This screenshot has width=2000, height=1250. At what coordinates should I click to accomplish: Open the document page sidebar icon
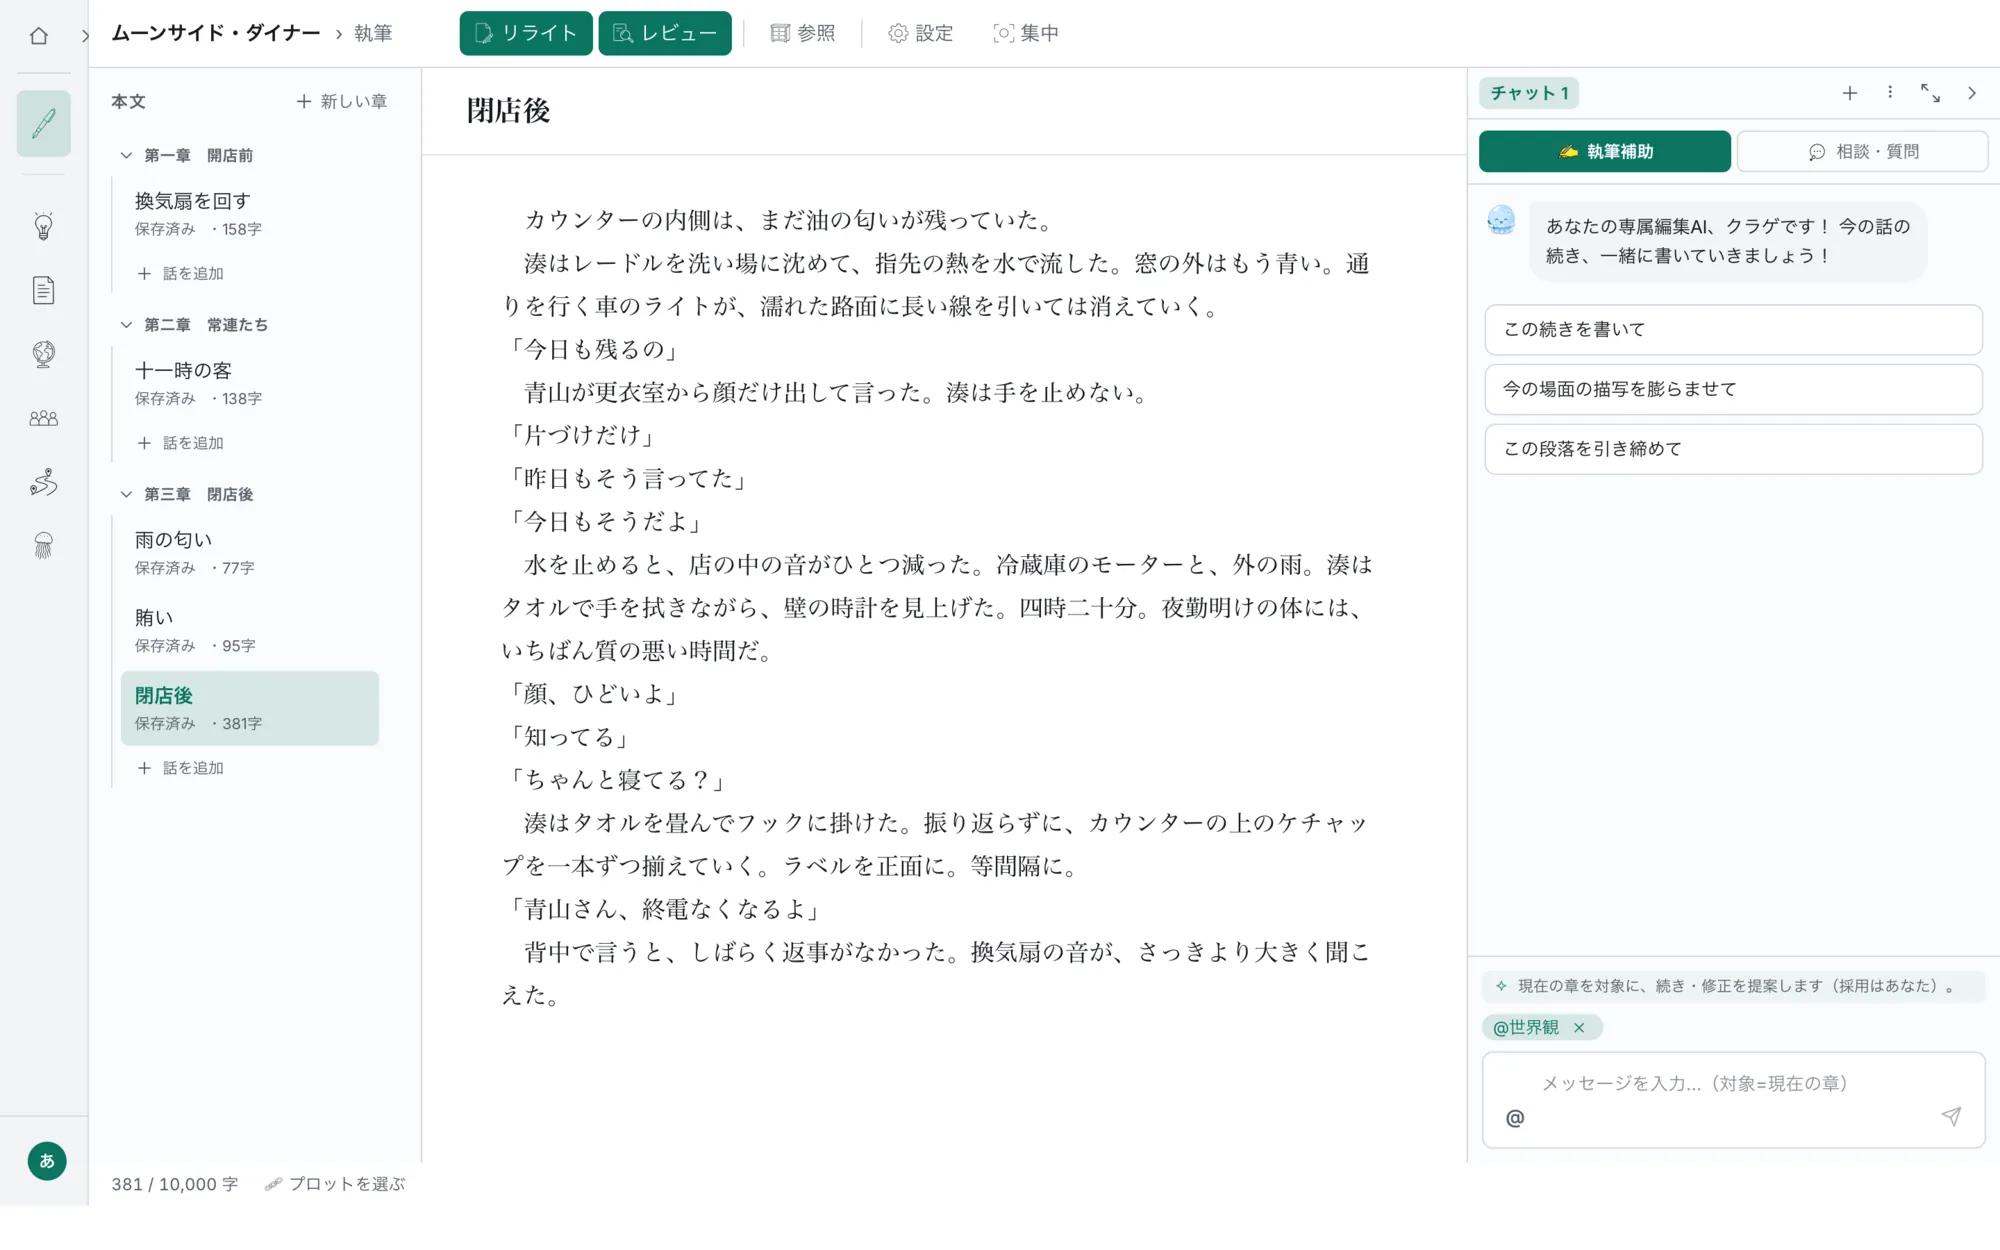coord(43,290)
